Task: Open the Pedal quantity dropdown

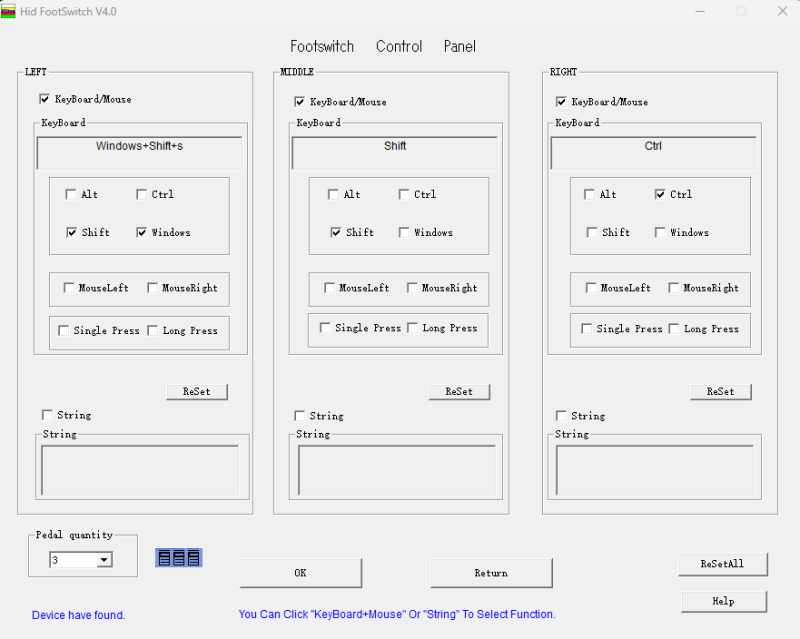Action: pyautogui.click(x=104, y=560)
